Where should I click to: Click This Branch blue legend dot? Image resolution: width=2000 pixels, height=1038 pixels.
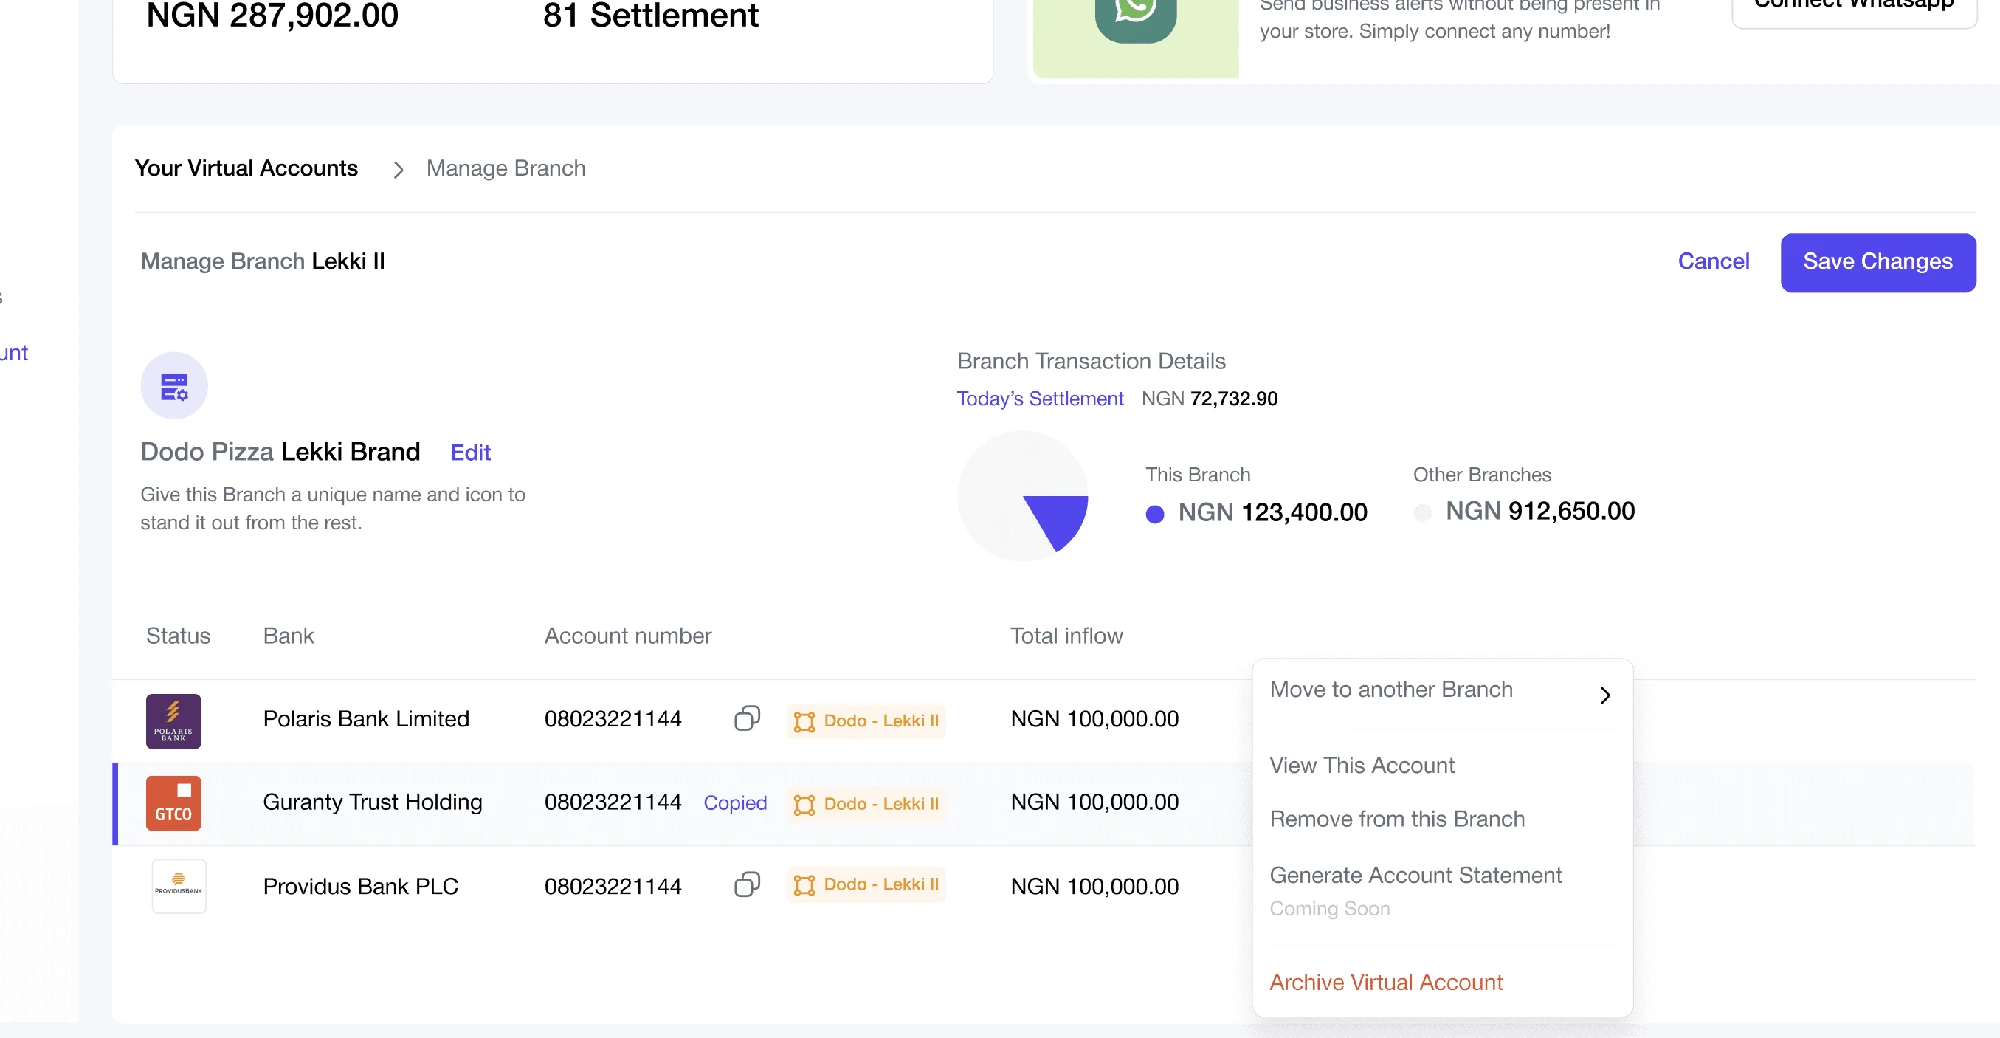click(1155, 514)
